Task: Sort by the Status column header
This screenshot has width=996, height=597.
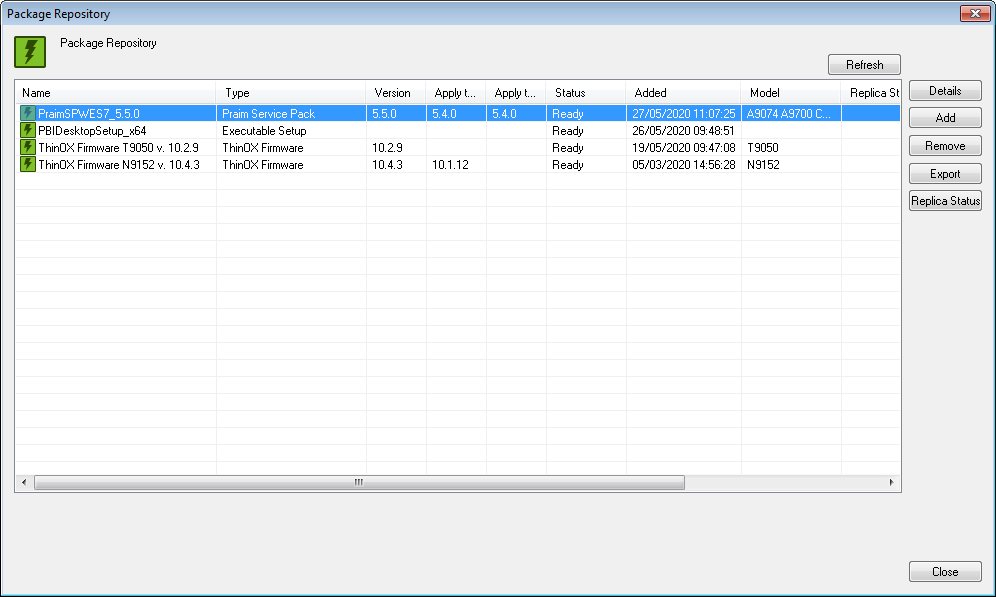Action: coord(586,93)
